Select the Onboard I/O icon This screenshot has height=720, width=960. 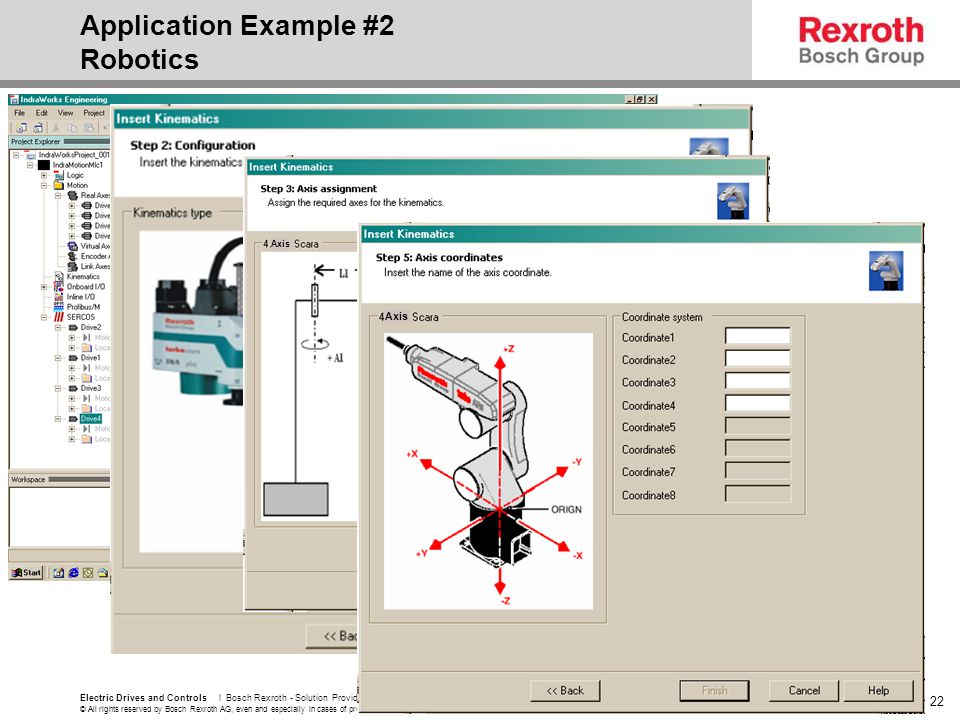pyautogui.click(x=59, y=287)
